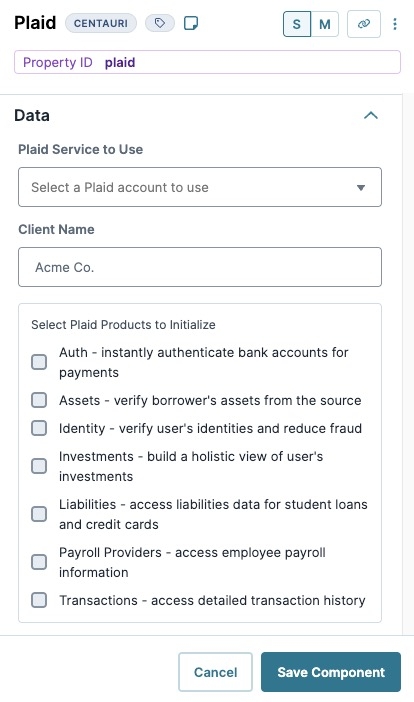This screenshot has width=414, height=702.
Task: Click the link chain icon button
Action: [x=364, y=24]
